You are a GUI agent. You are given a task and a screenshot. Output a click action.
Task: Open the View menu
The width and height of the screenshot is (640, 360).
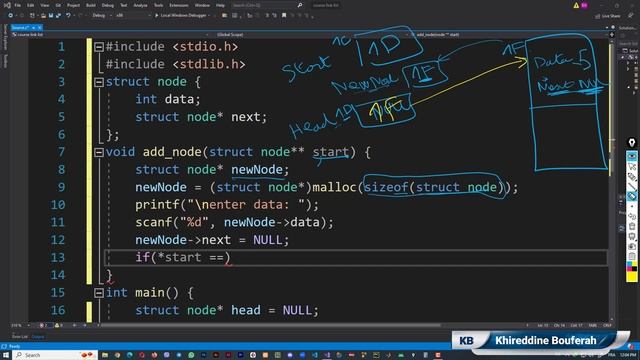(44, 5)
